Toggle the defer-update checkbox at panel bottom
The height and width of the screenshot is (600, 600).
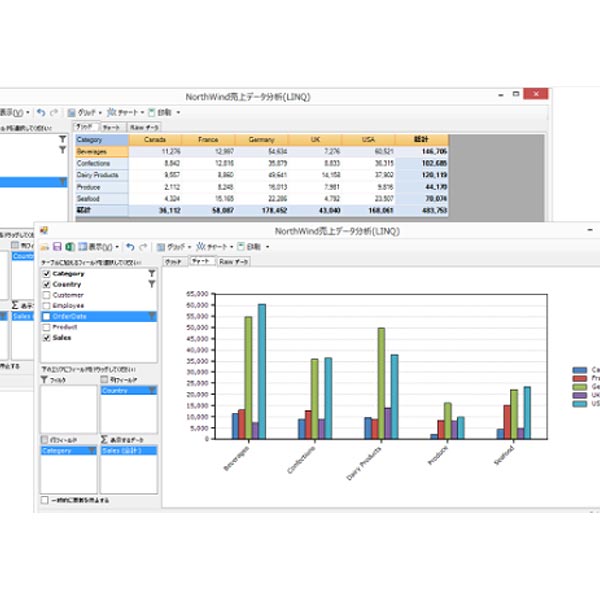click(45, 500)
